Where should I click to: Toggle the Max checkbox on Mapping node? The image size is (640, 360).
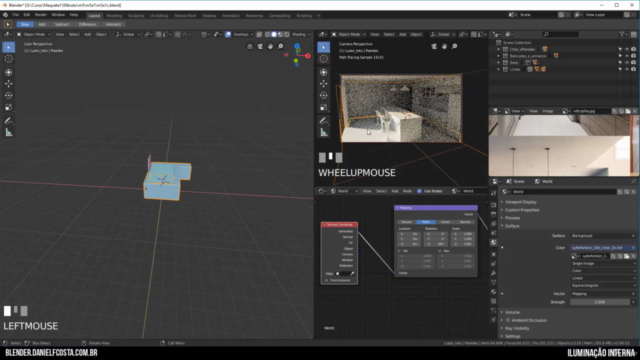(440, 251)
